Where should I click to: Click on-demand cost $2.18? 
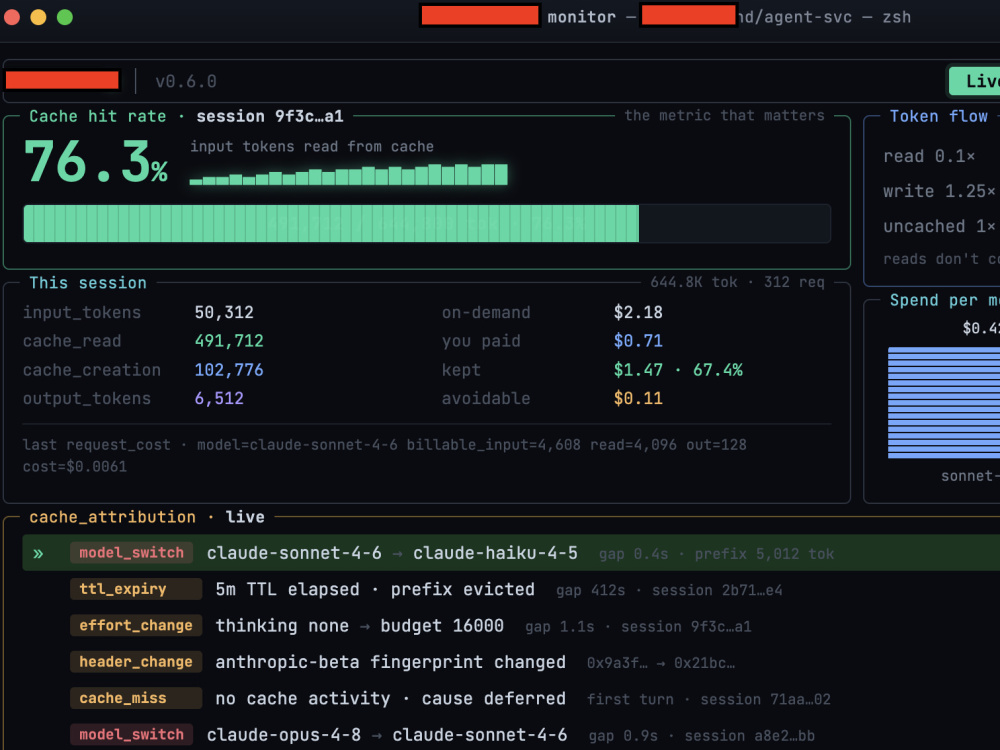click(x=638, y=312)
